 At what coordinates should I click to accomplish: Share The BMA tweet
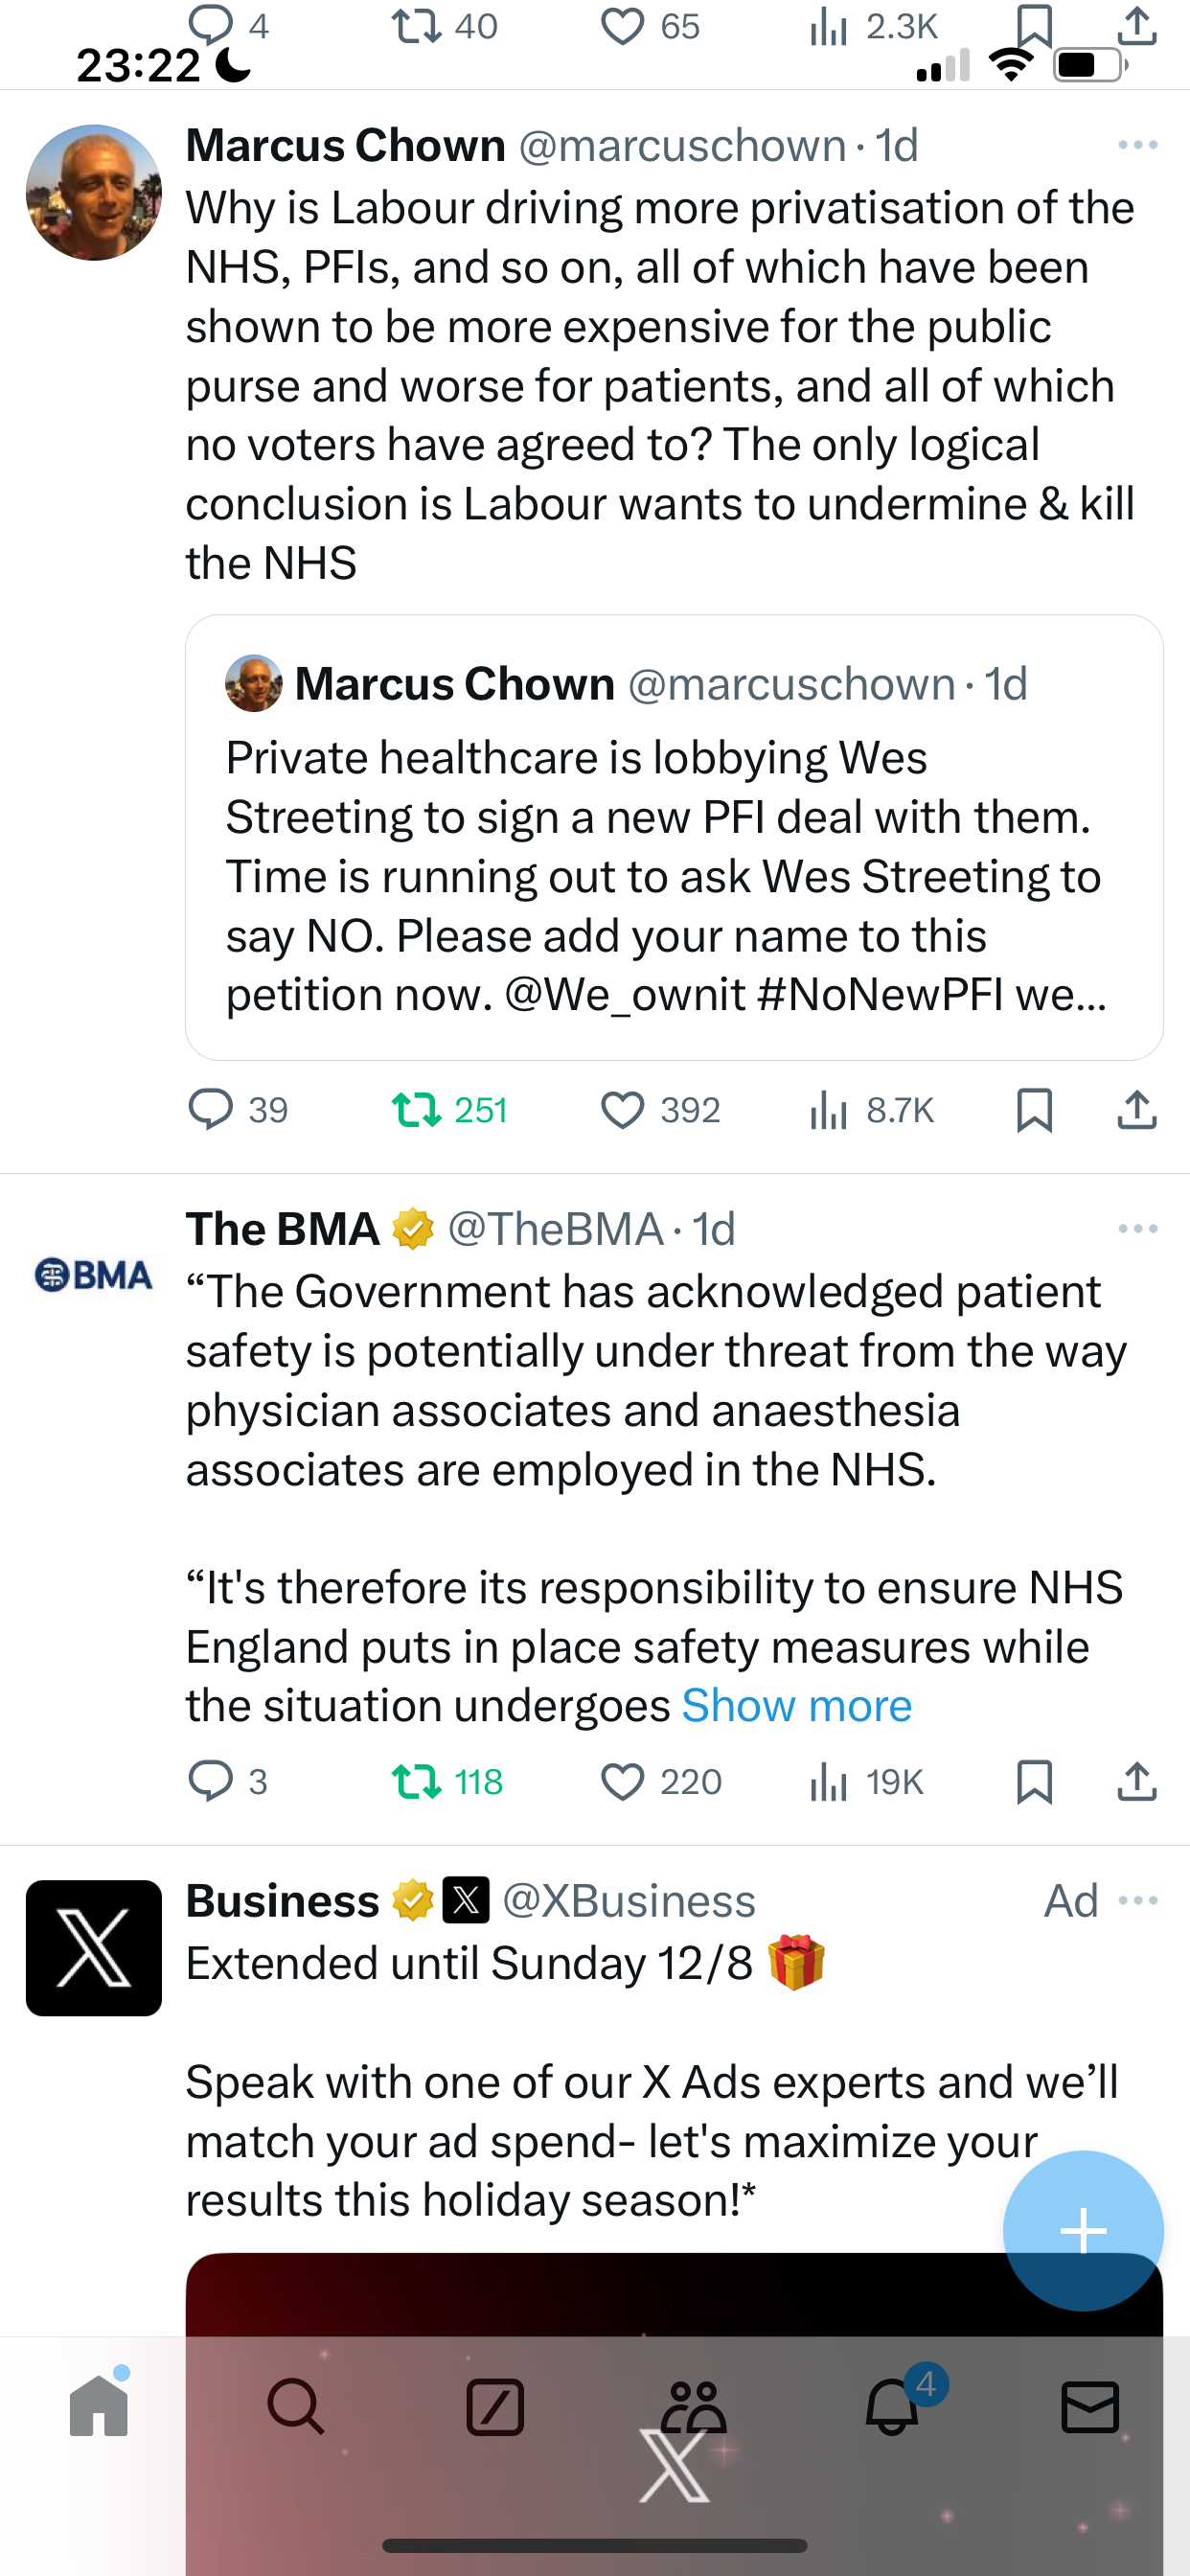coord(1137,1781)
